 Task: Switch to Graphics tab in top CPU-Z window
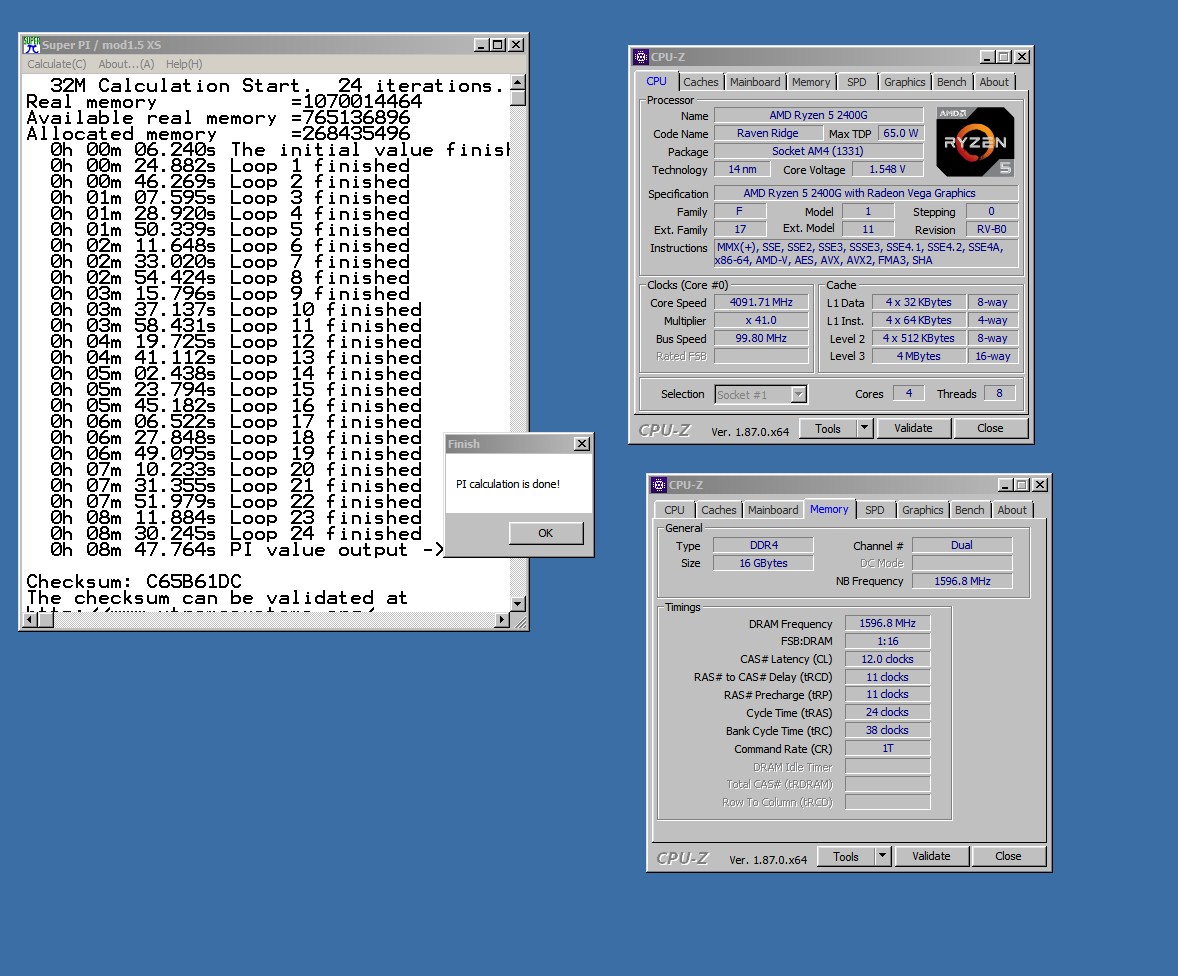(905, 83)
